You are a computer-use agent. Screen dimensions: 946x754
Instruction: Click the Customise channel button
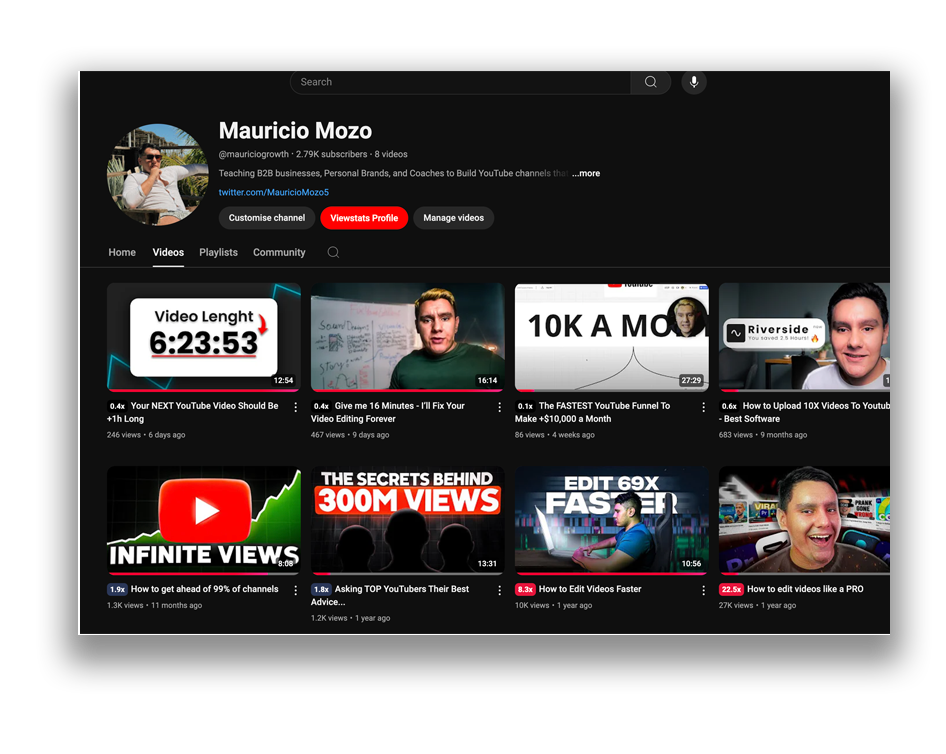pos(267,218)
